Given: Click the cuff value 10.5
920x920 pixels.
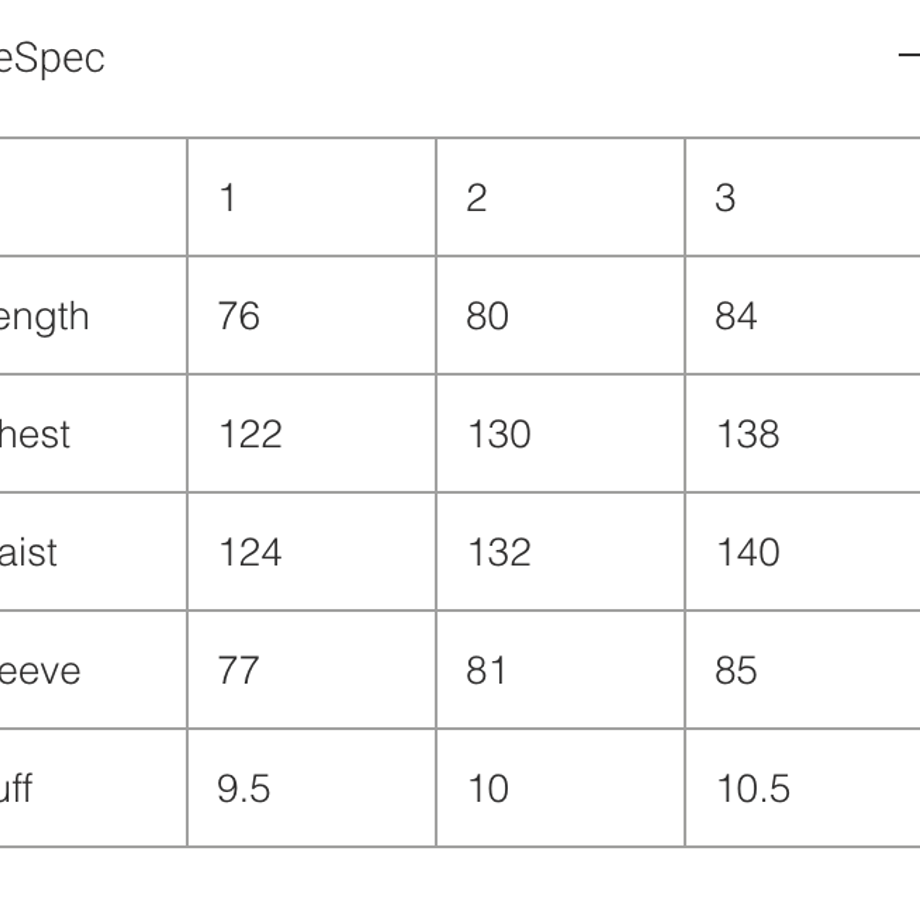Looking at the screenshot, I should tap(753, 789).
